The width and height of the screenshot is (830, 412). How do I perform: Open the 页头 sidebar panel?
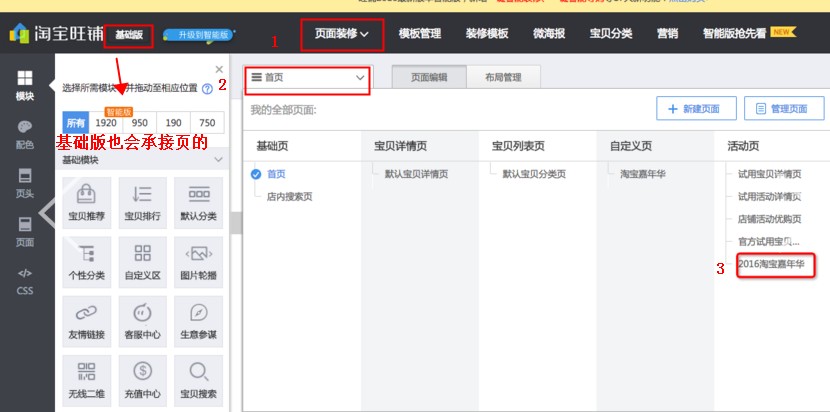[24, 184]
